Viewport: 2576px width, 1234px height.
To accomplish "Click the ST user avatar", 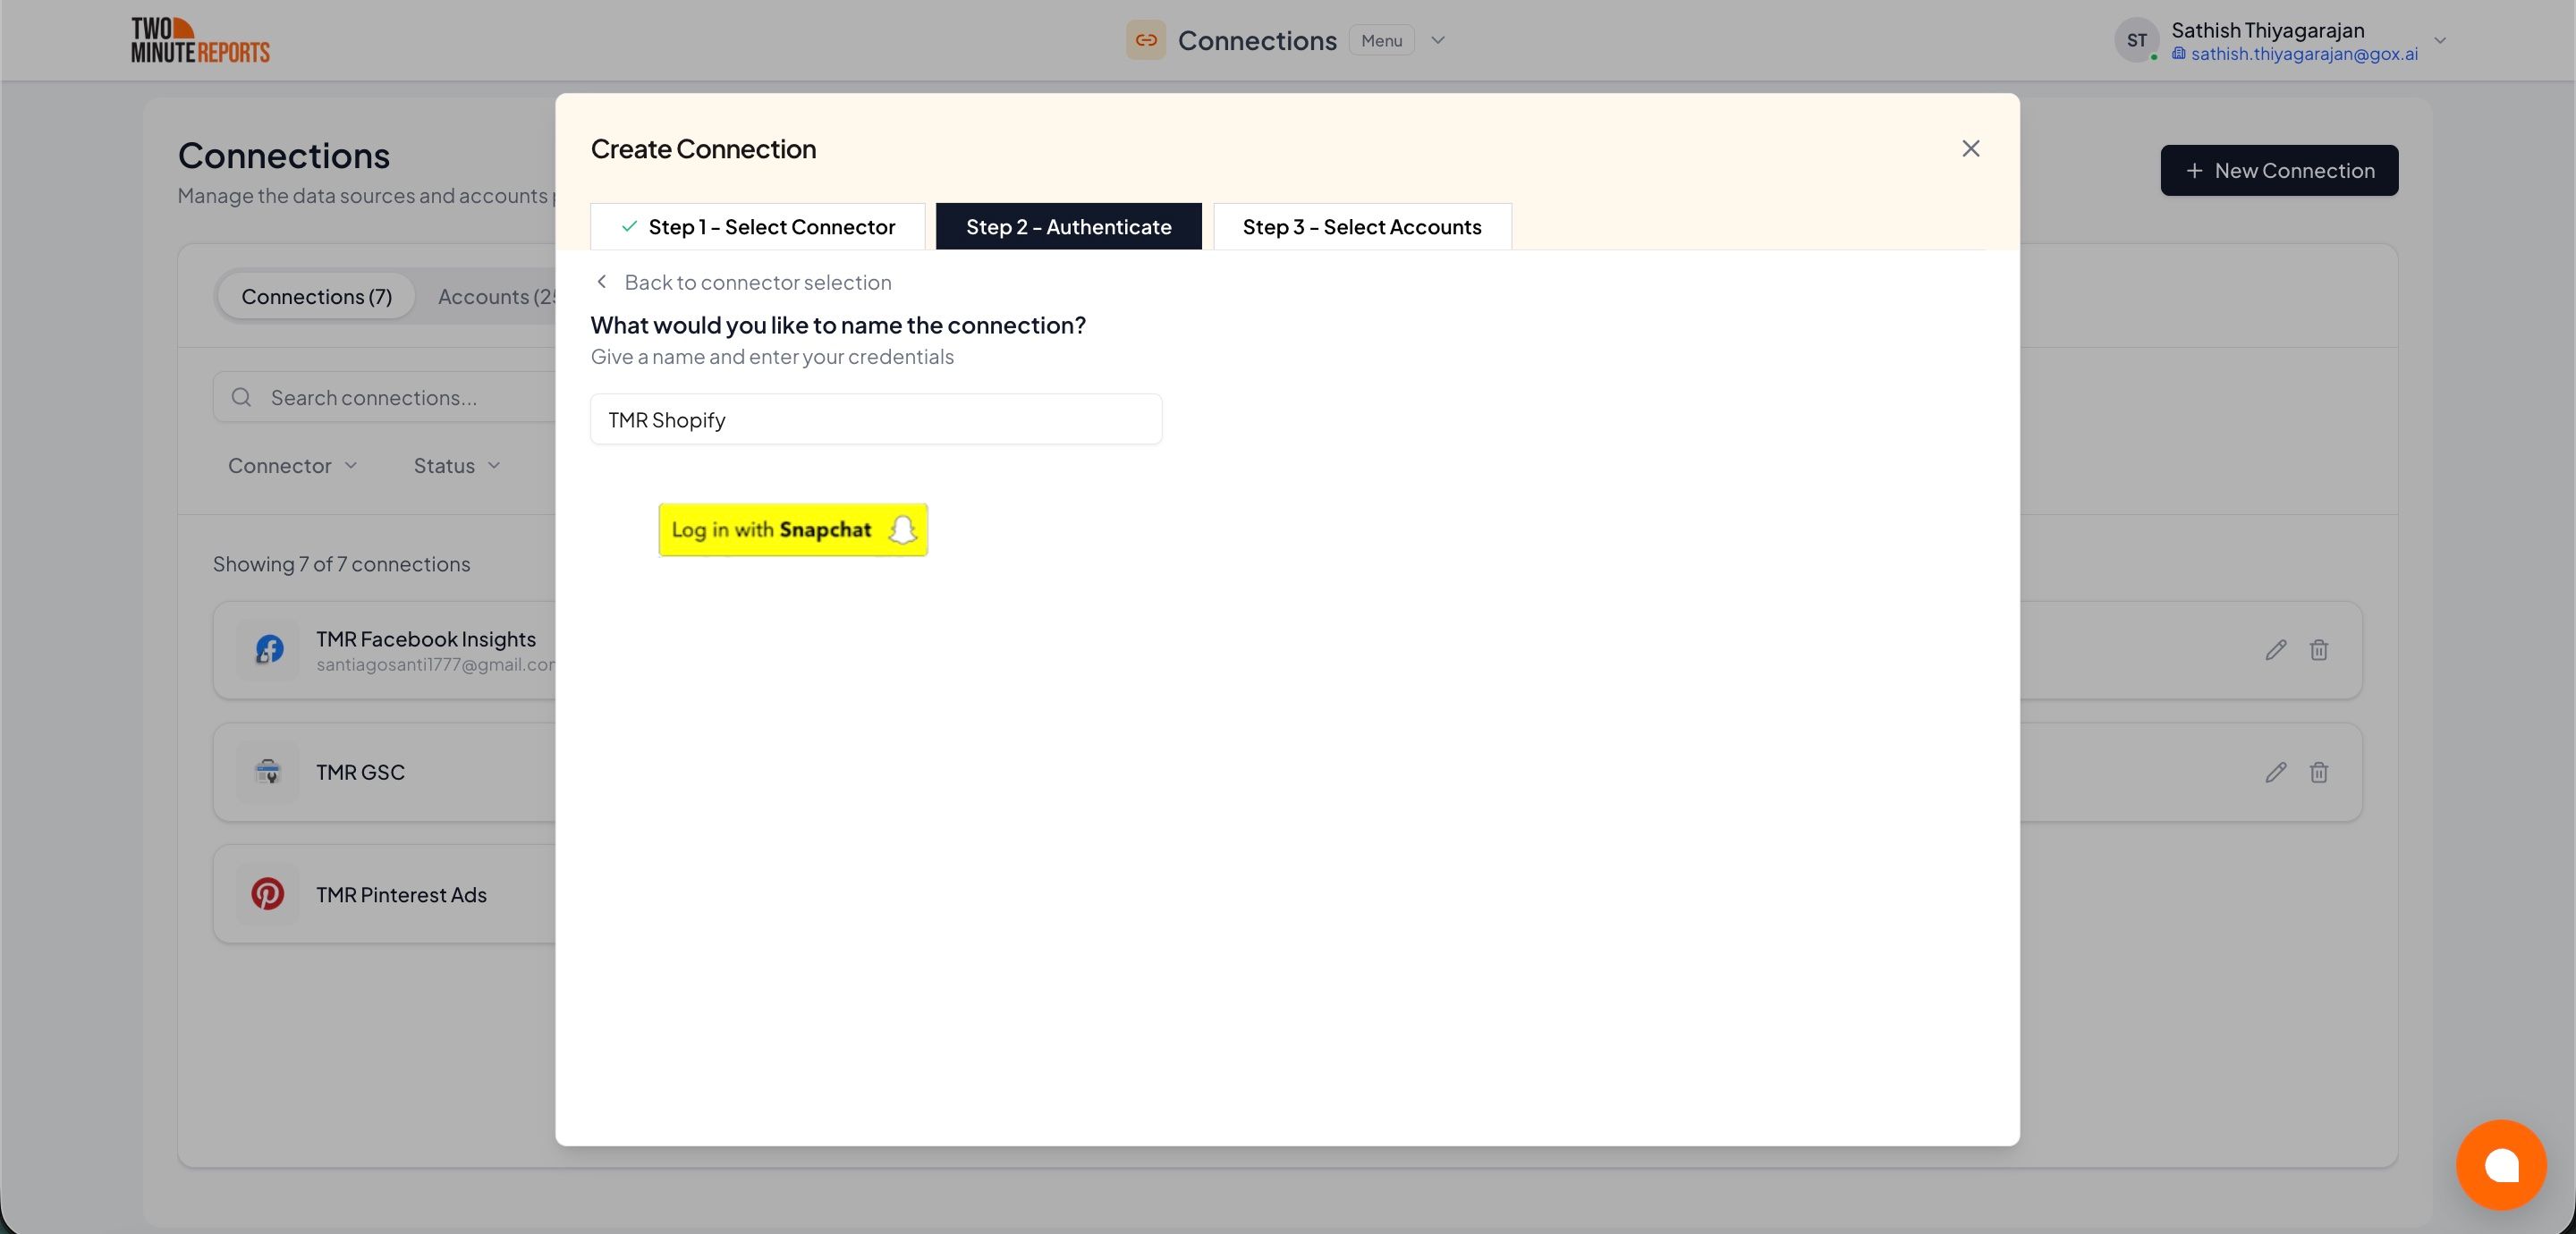I will coord(2136,40).
